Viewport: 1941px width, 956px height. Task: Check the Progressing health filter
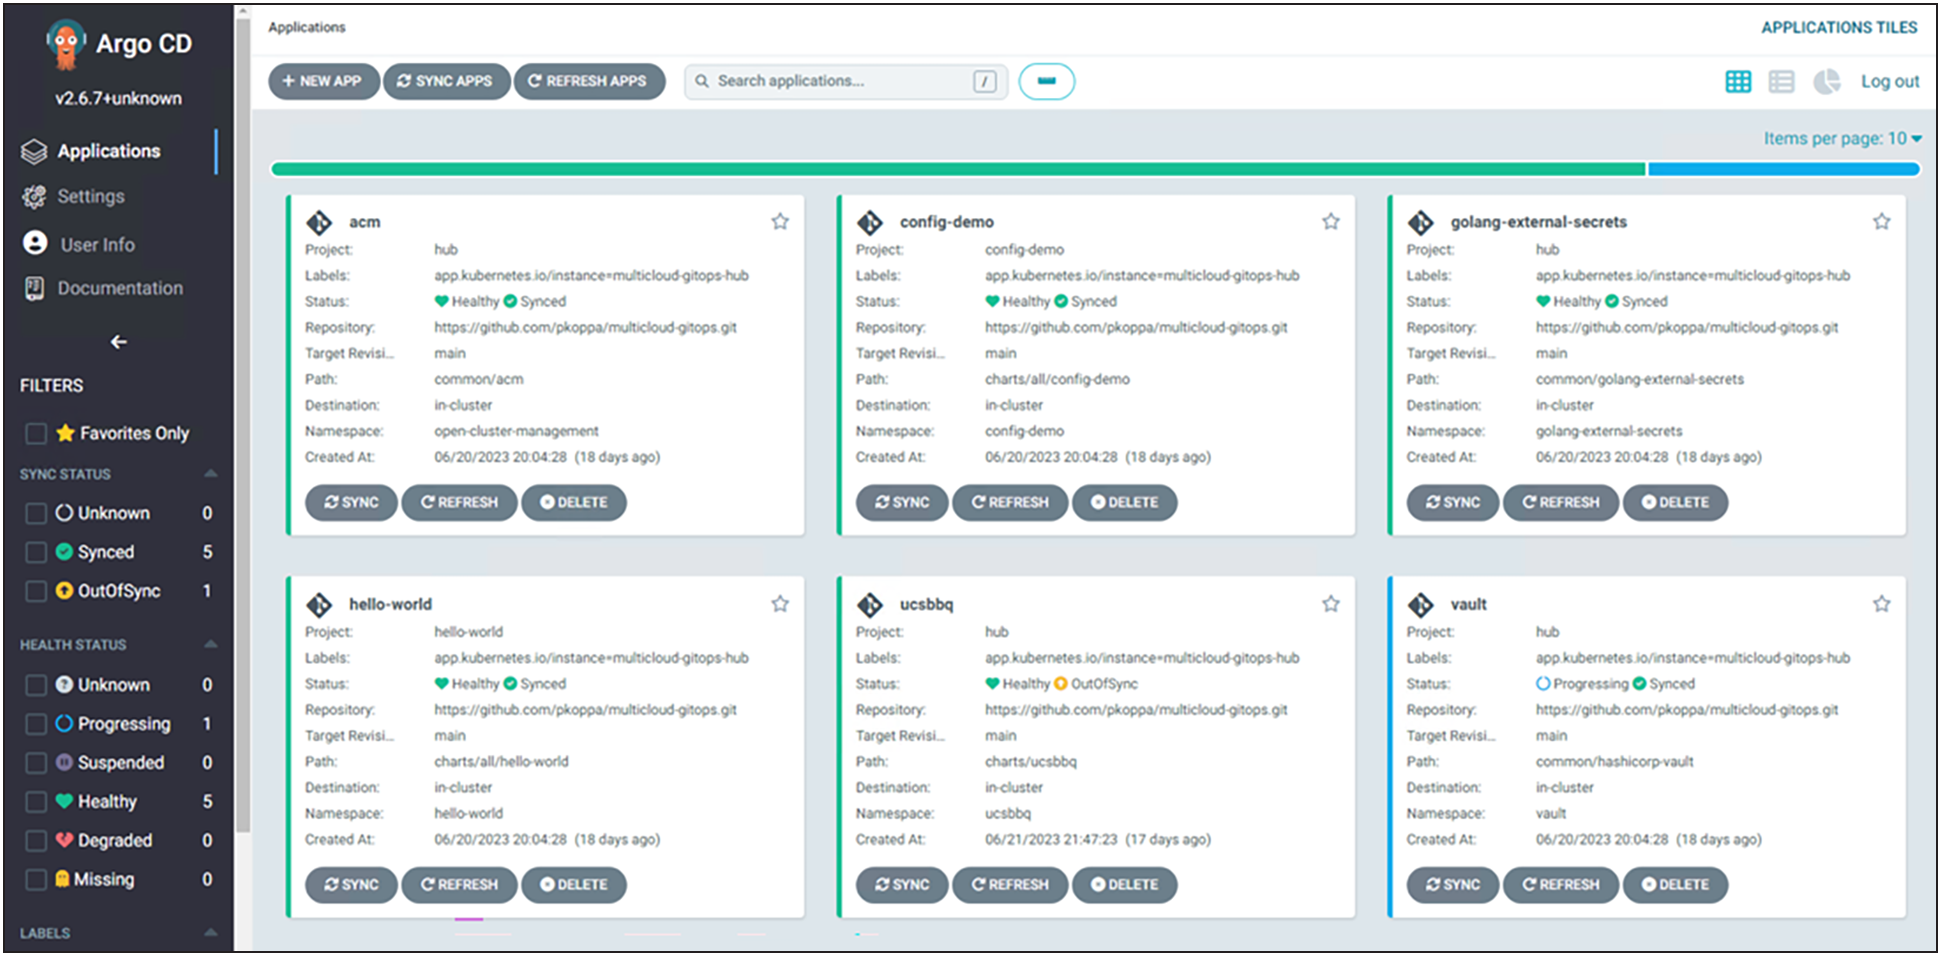[36, 724]
